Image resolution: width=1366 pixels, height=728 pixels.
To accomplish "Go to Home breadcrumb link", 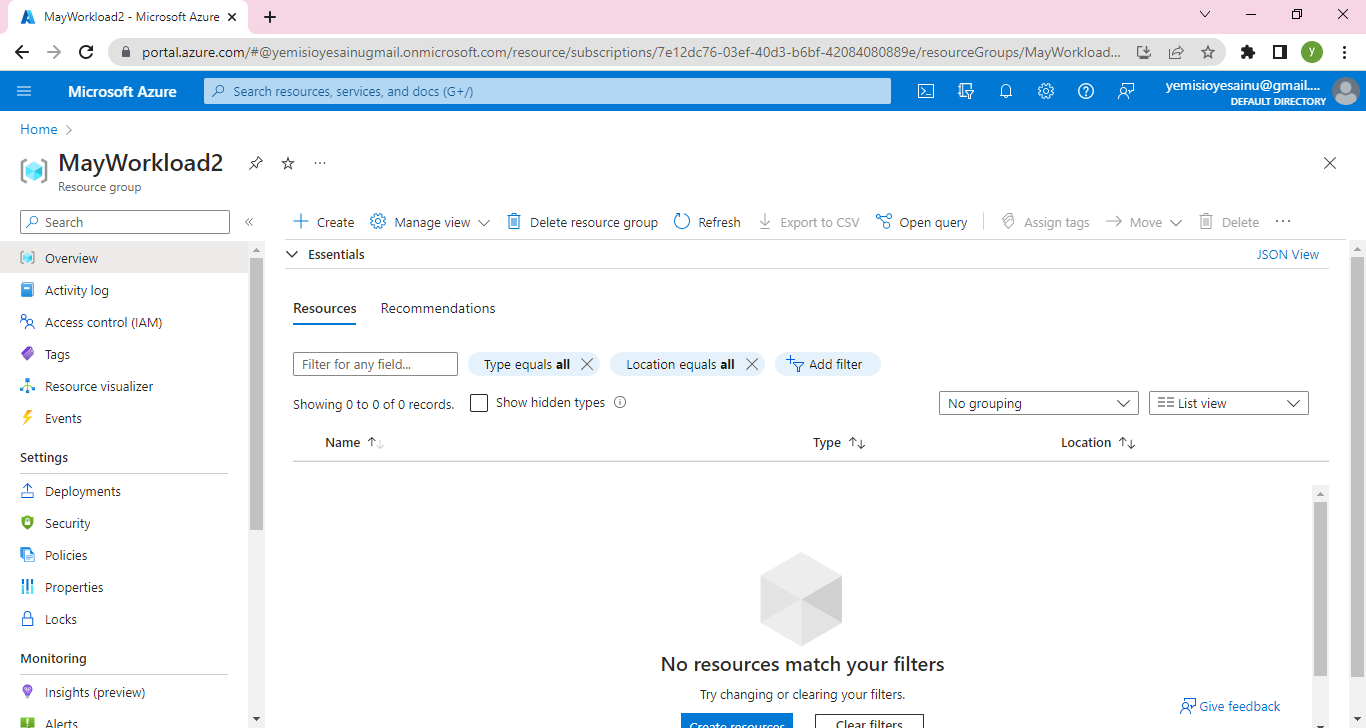I will (x=39, y=129).
